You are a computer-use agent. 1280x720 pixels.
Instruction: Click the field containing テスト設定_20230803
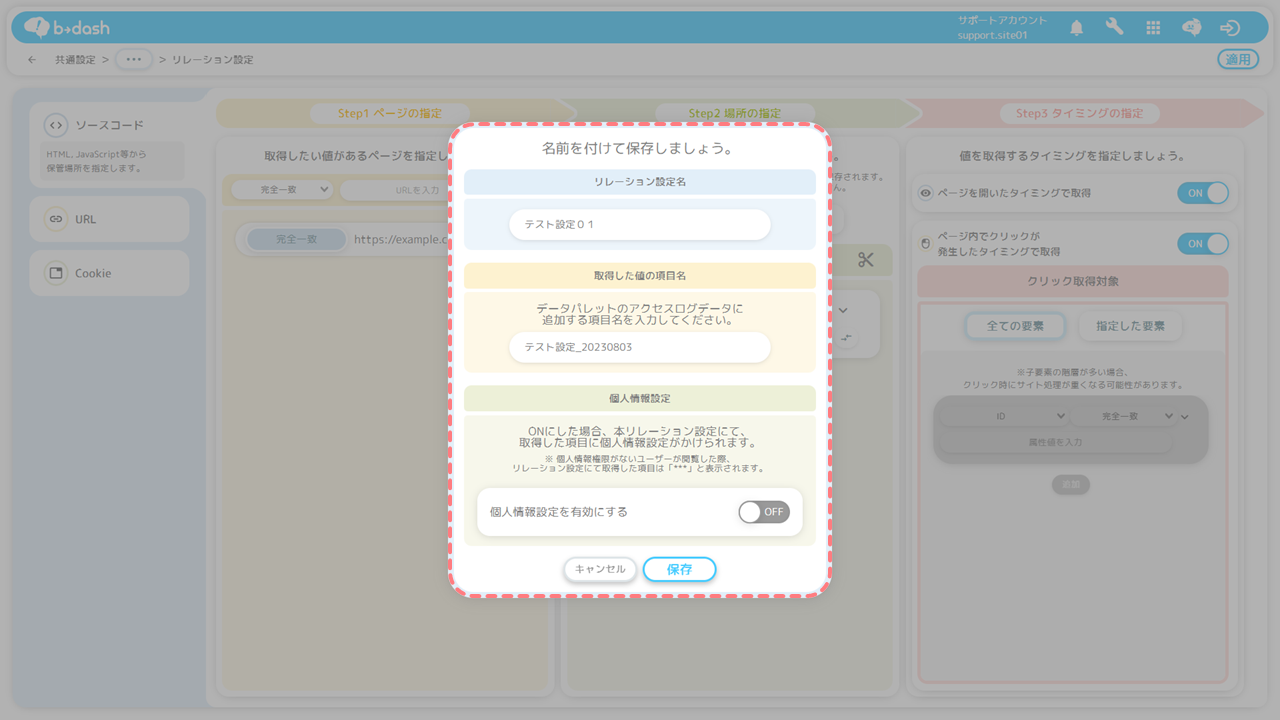[640, 347]
